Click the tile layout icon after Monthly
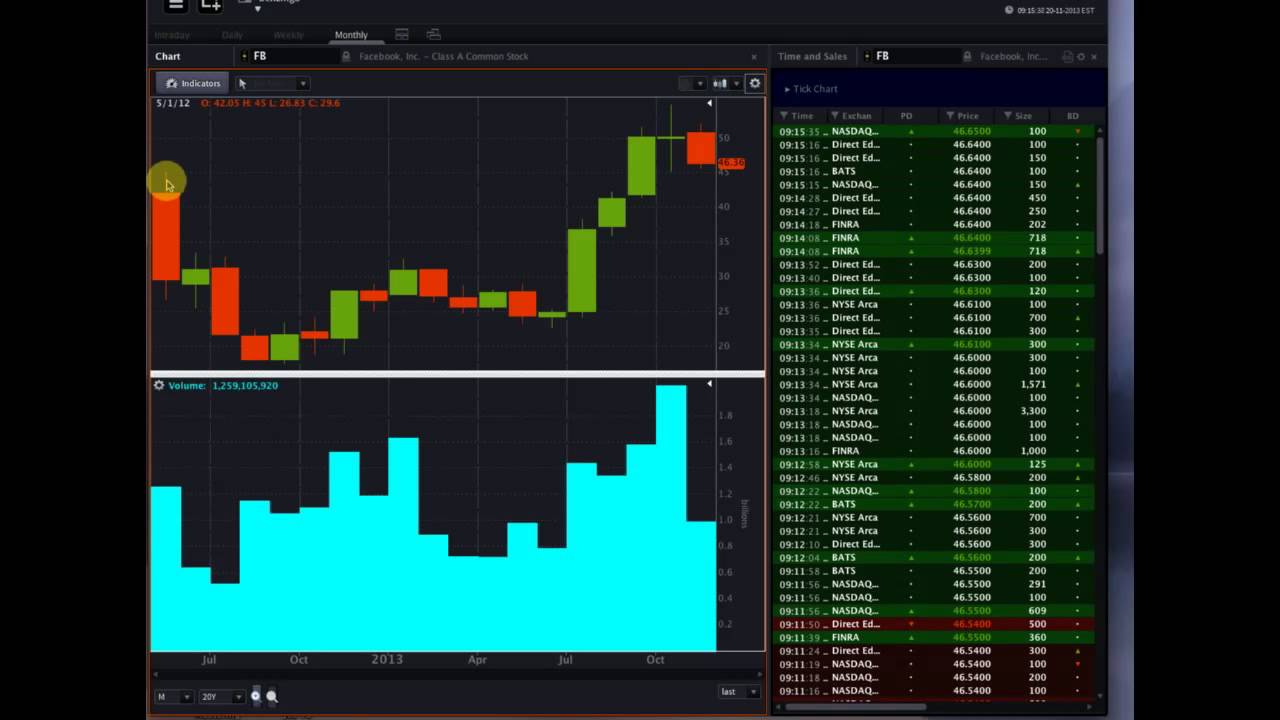The height and width of the screenshot is (720, 1280). (x=401, y=35)
